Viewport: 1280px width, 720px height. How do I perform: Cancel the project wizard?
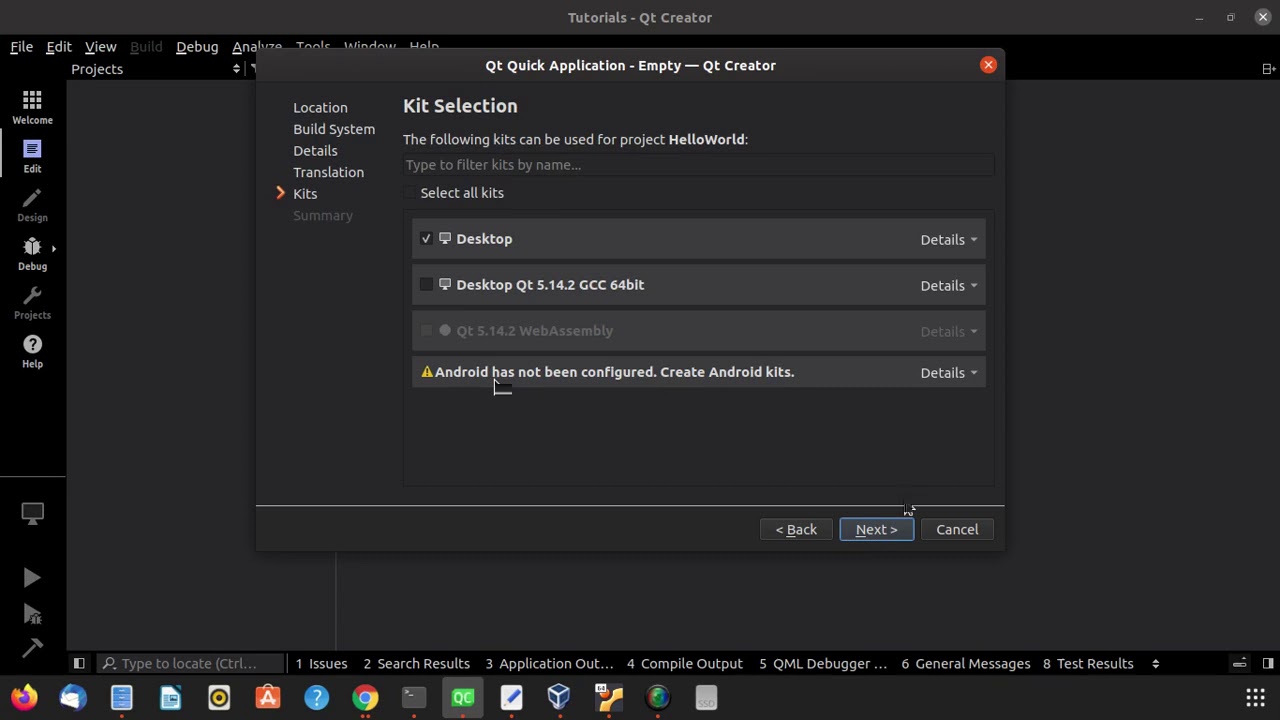[957, 529]
